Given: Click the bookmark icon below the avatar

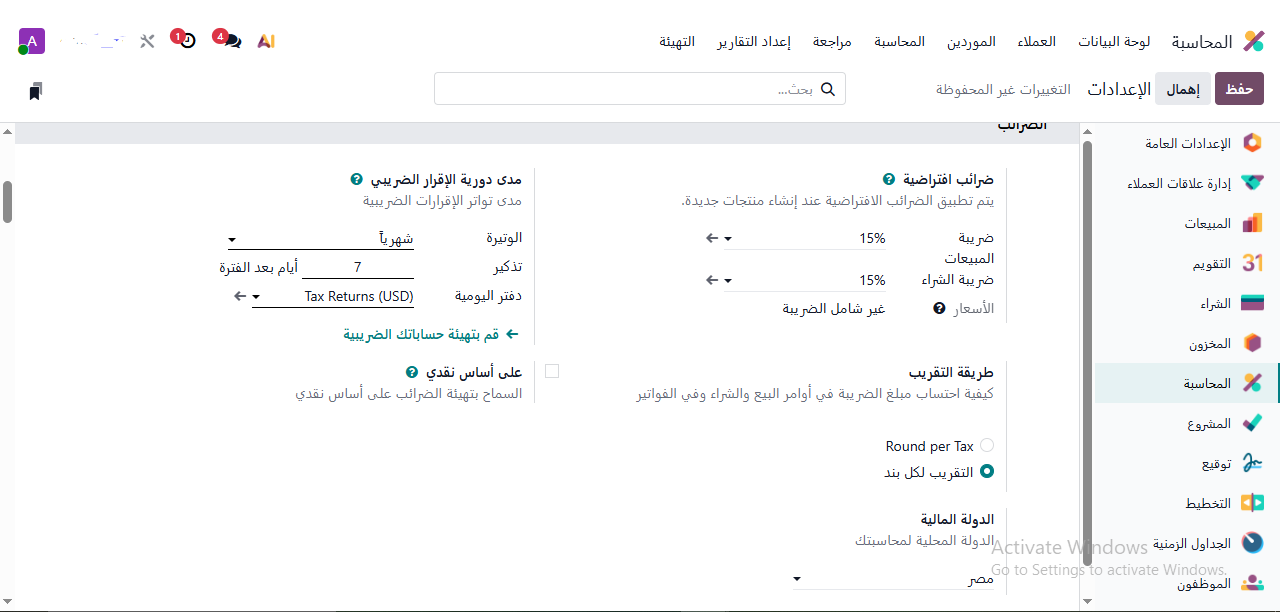Looking at the screenshot, I should click(35, 92).
